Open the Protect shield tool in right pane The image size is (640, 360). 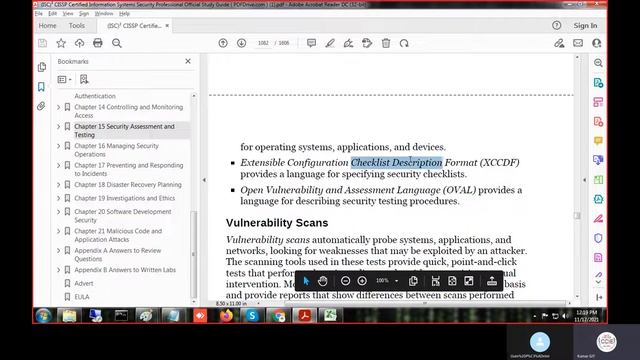[x=598, y=238]
